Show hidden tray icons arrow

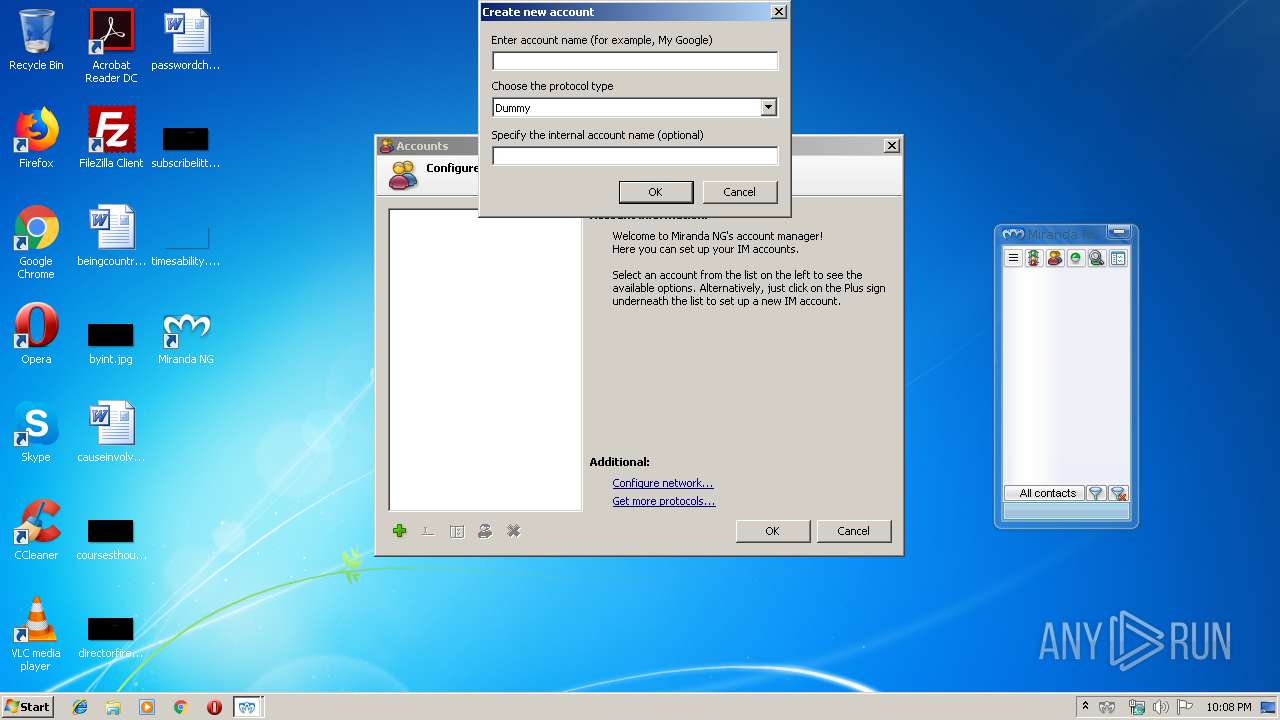coord(1085,707)
